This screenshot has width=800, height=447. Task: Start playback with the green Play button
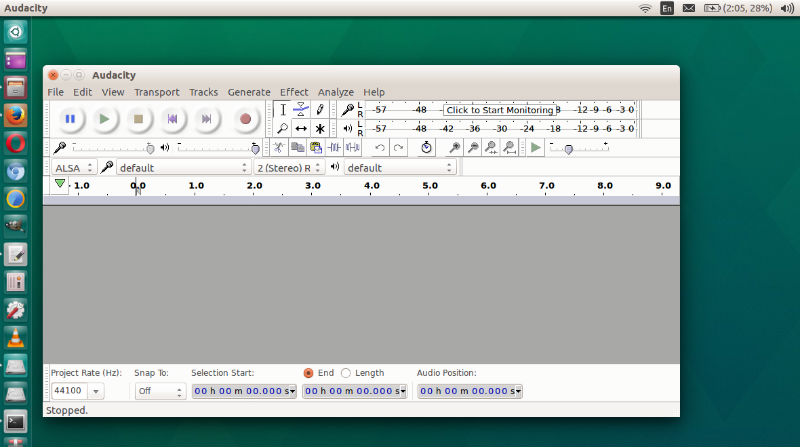(105, 119)
